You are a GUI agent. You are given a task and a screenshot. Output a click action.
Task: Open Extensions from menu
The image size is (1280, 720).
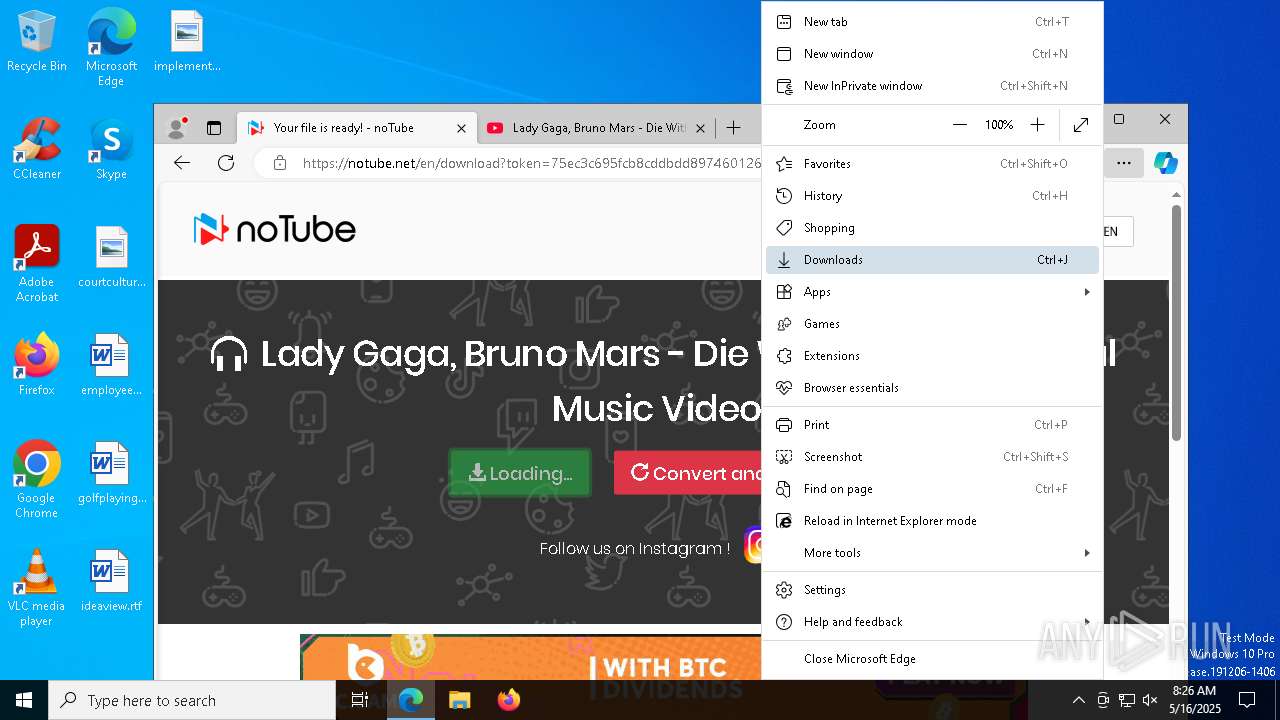point(932,356)
